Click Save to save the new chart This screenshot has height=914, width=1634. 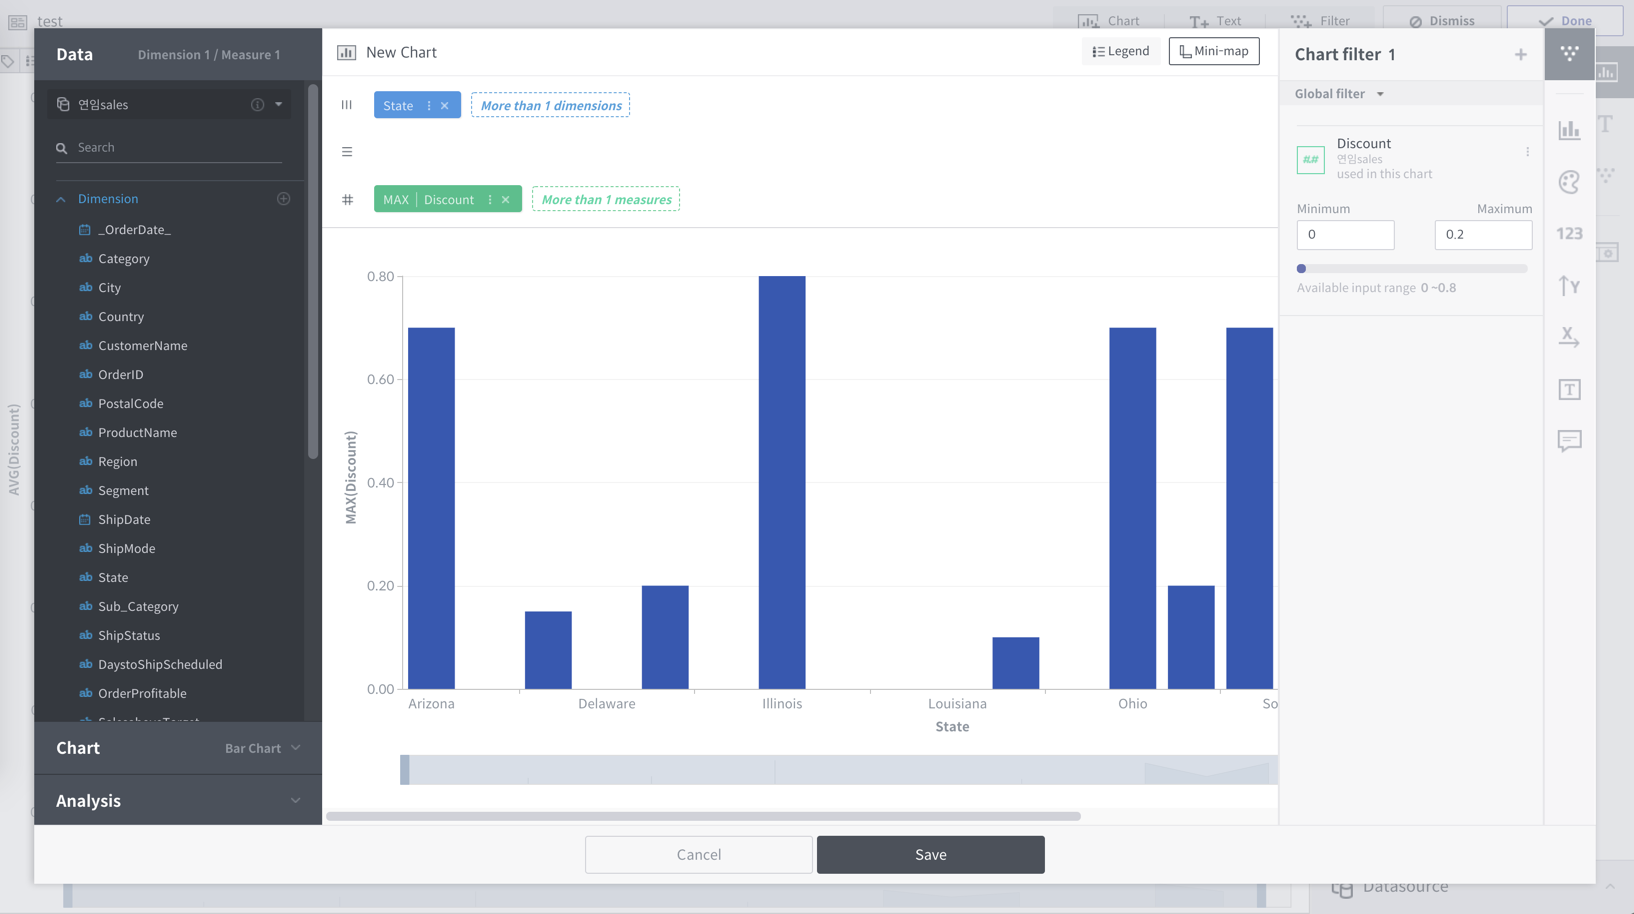[929, 854]
